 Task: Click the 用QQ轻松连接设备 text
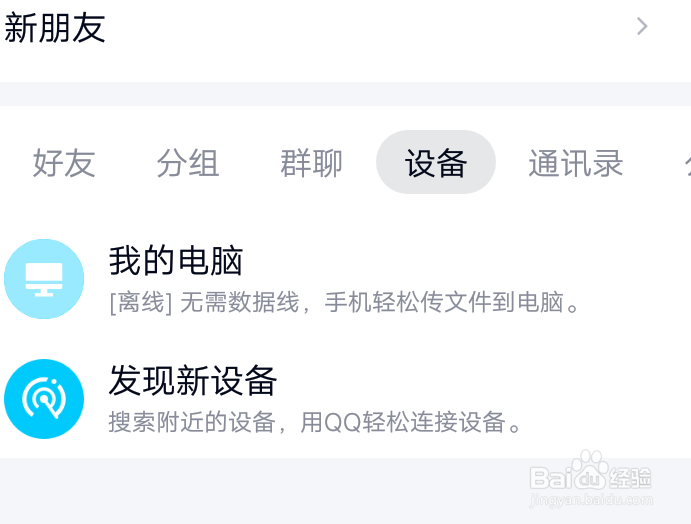pyautogui.click(x=413, y=422)
